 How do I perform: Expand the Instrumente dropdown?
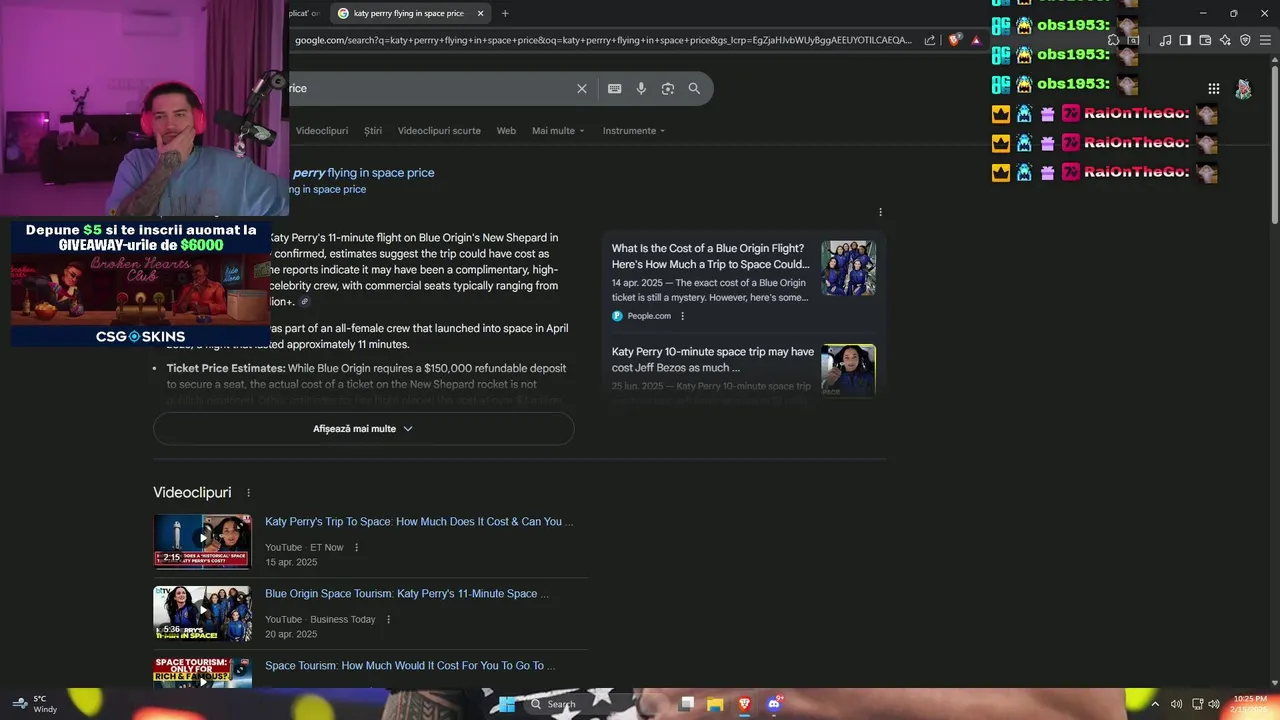pyautogui.click(x=634, y=131)
